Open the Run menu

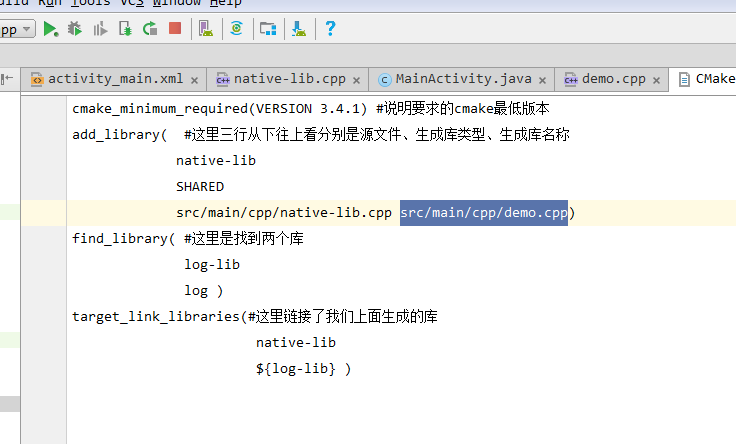click(49, 3)
